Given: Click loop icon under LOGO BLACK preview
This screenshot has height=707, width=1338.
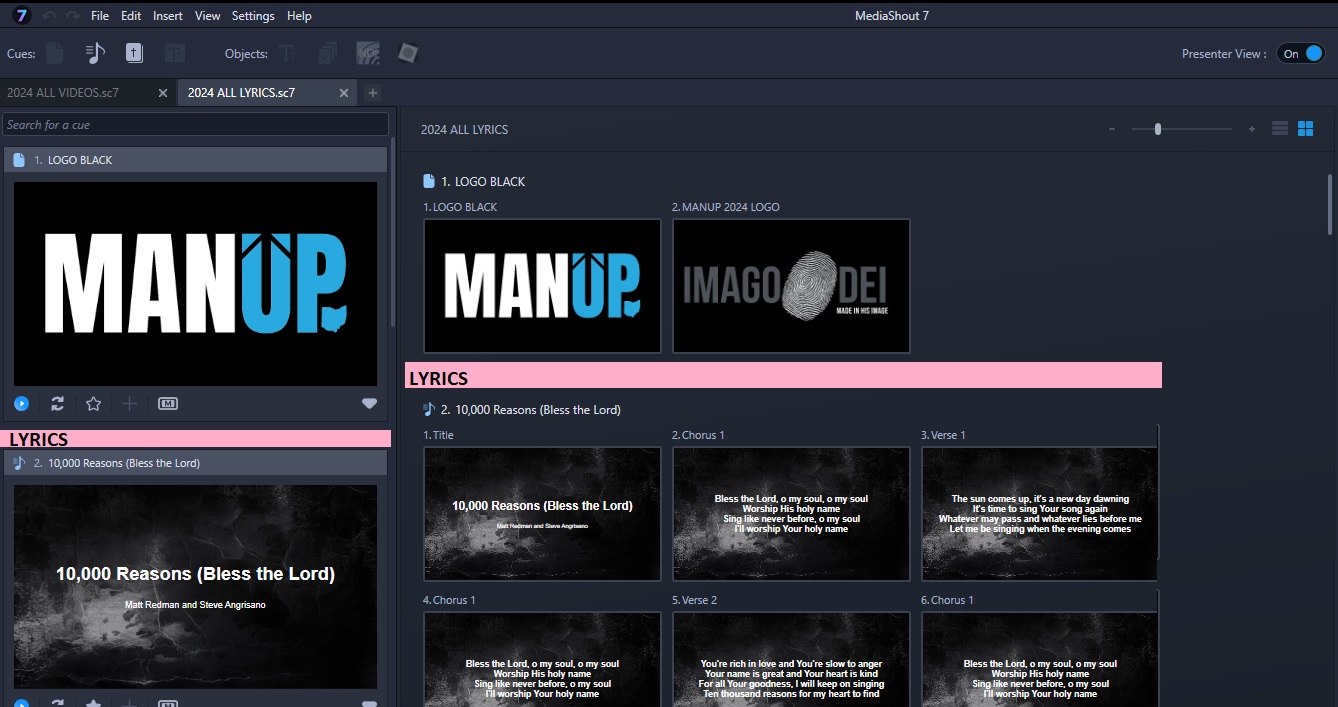Looking at the screenshot, I should click(57, 404).
